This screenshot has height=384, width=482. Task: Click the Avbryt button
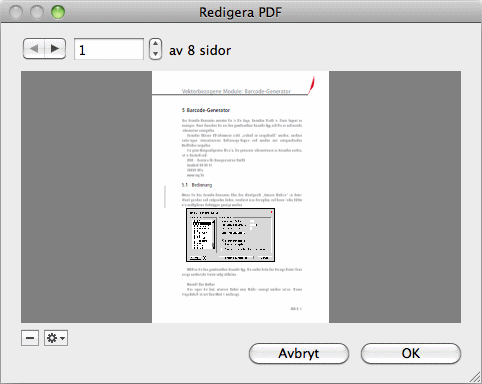coord(299,353)
